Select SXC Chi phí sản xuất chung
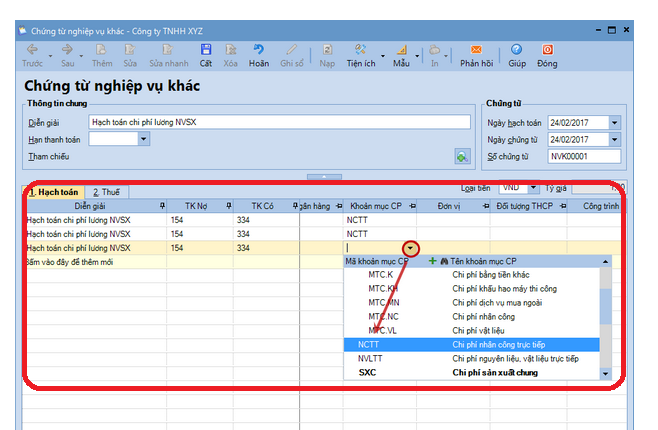This screenshot has height=430, width=658. click(x=472, y=373)
